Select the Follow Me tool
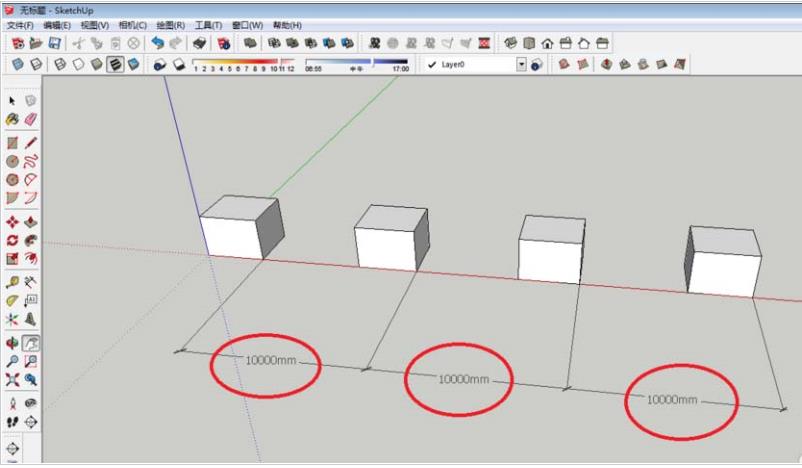This screenshot has width=802, height=468. [x=31, y=240]
